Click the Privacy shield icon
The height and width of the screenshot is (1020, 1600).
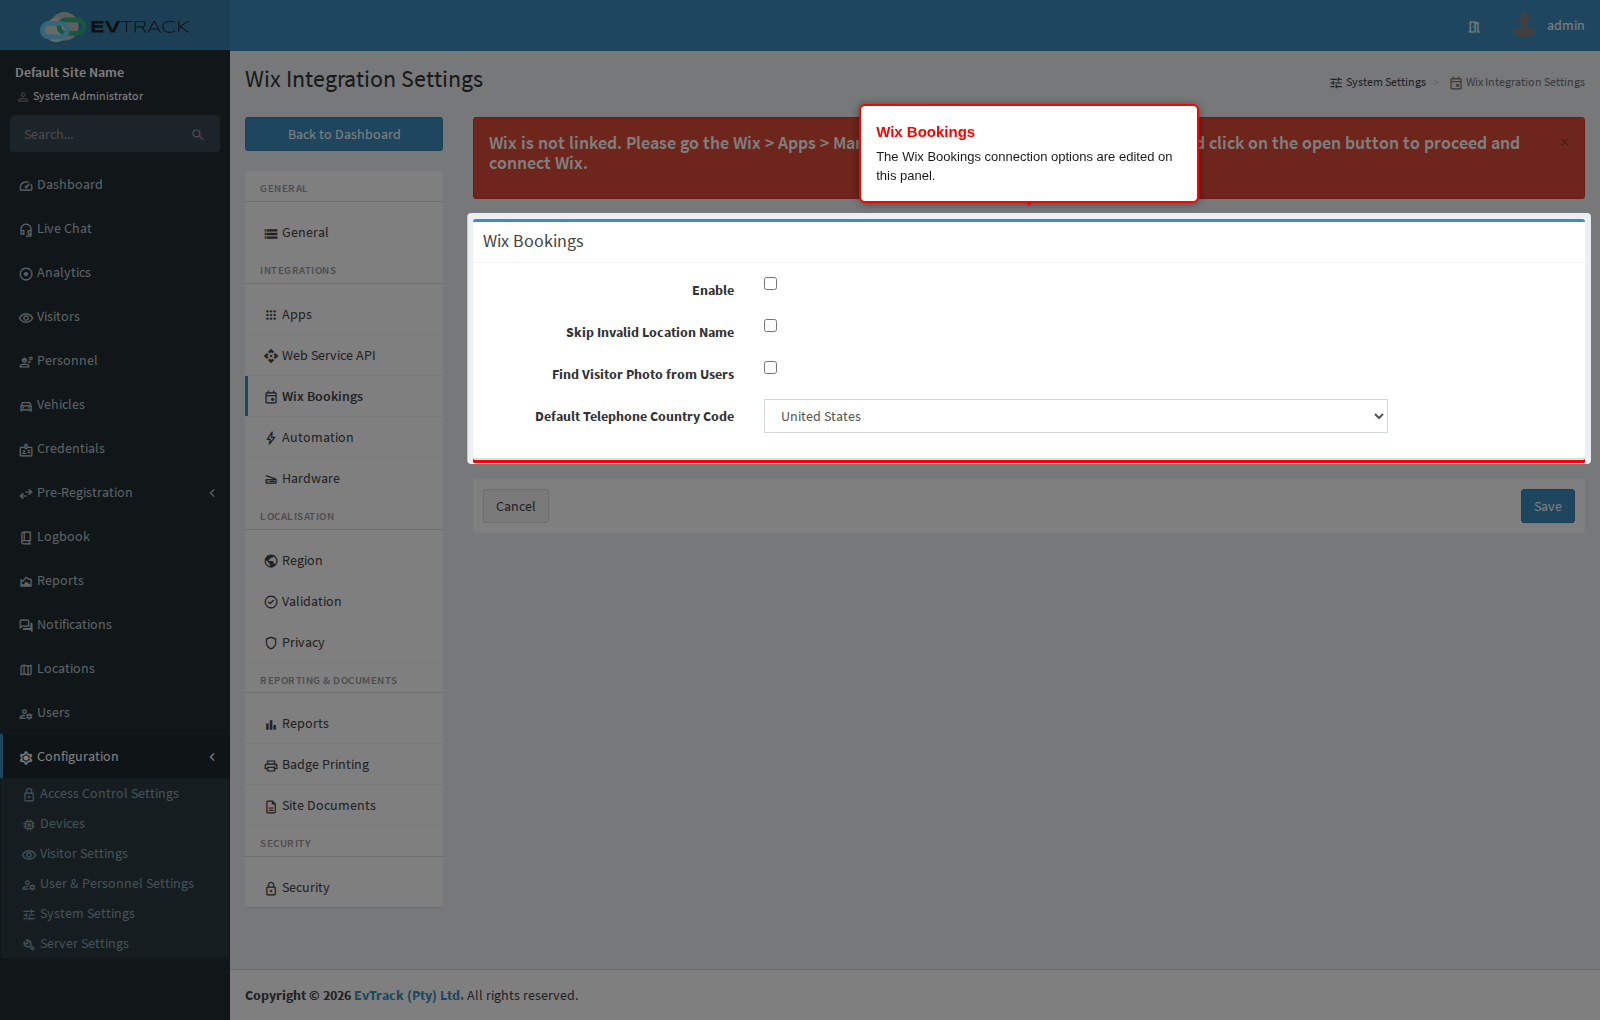271,643
